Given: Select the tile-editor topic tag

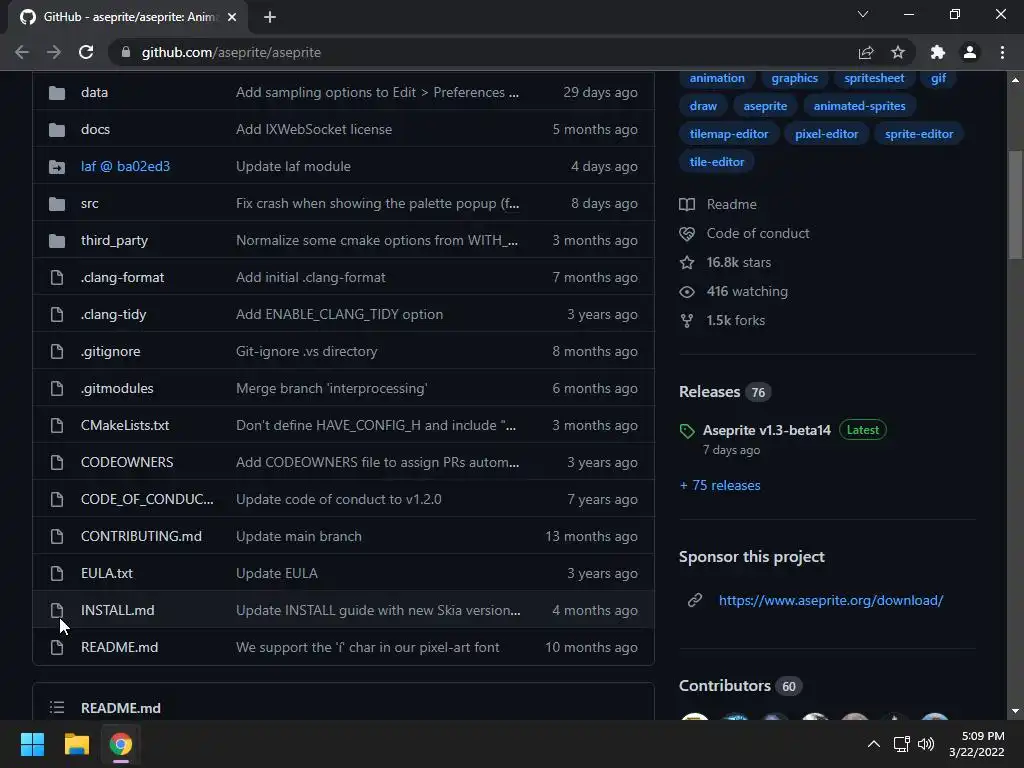Looking at the screenshot, I should (716, 161).
